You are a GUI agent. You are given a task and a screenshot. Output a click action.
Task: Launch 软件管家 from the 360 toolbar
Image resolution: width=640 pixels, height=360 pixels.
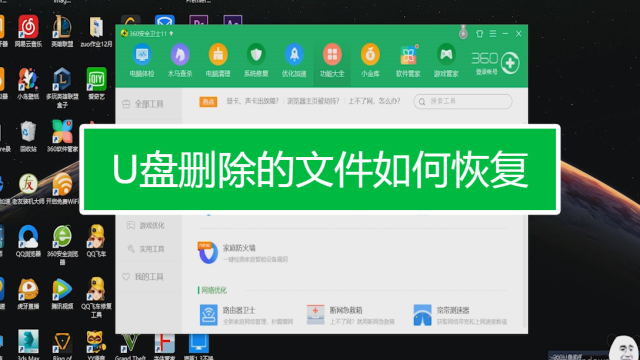(x=408, y=60)
